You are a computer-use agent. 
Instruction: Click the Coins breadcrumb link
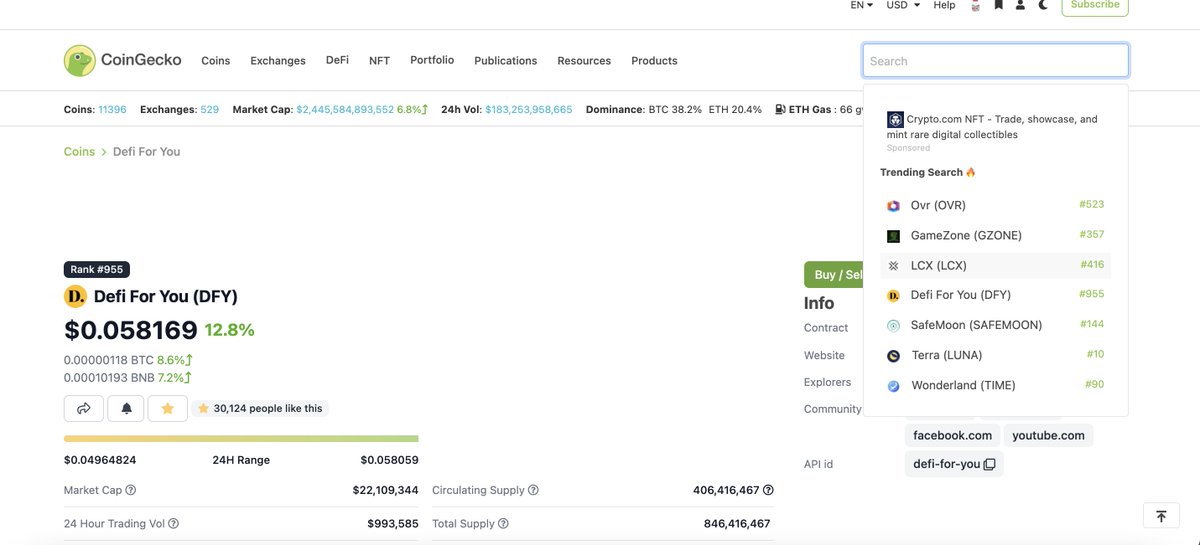(x=79, y=152)
